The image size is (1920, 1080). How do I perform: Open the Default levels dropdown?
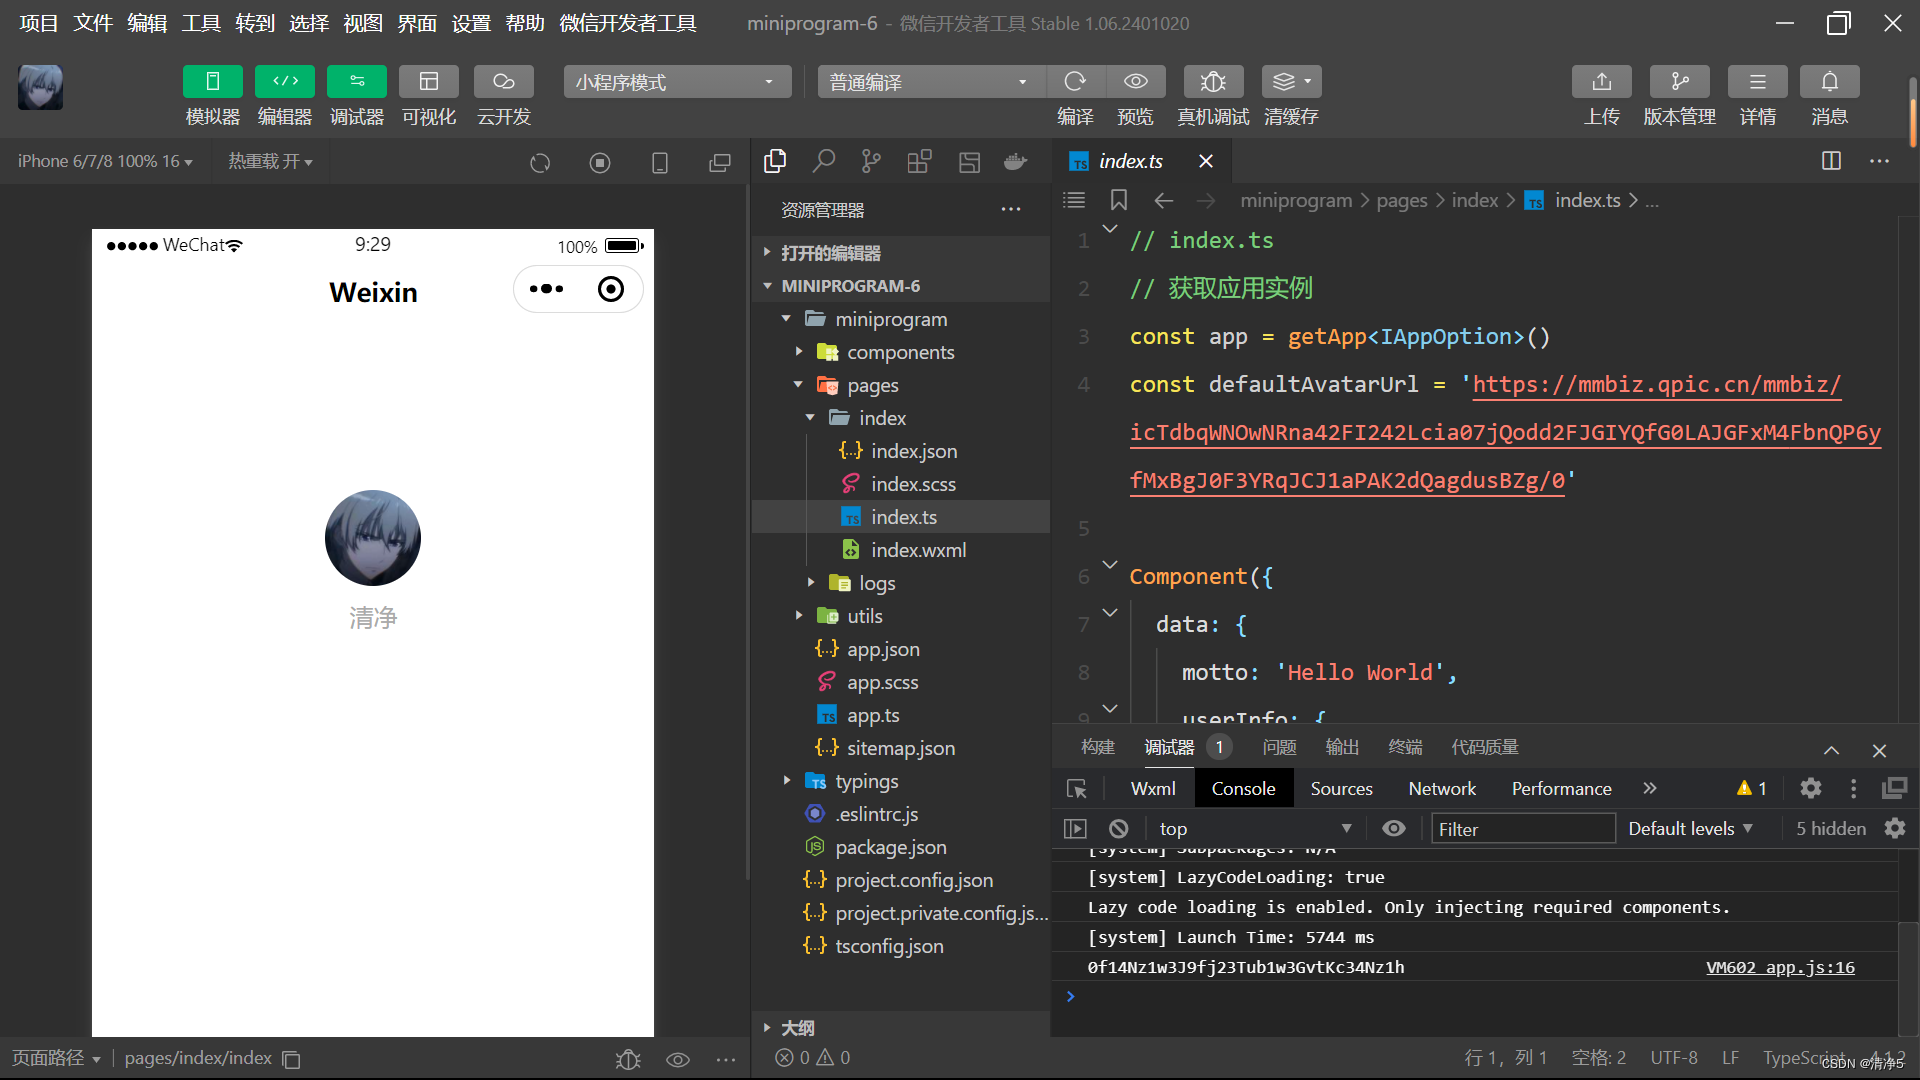click(1690, 829)
